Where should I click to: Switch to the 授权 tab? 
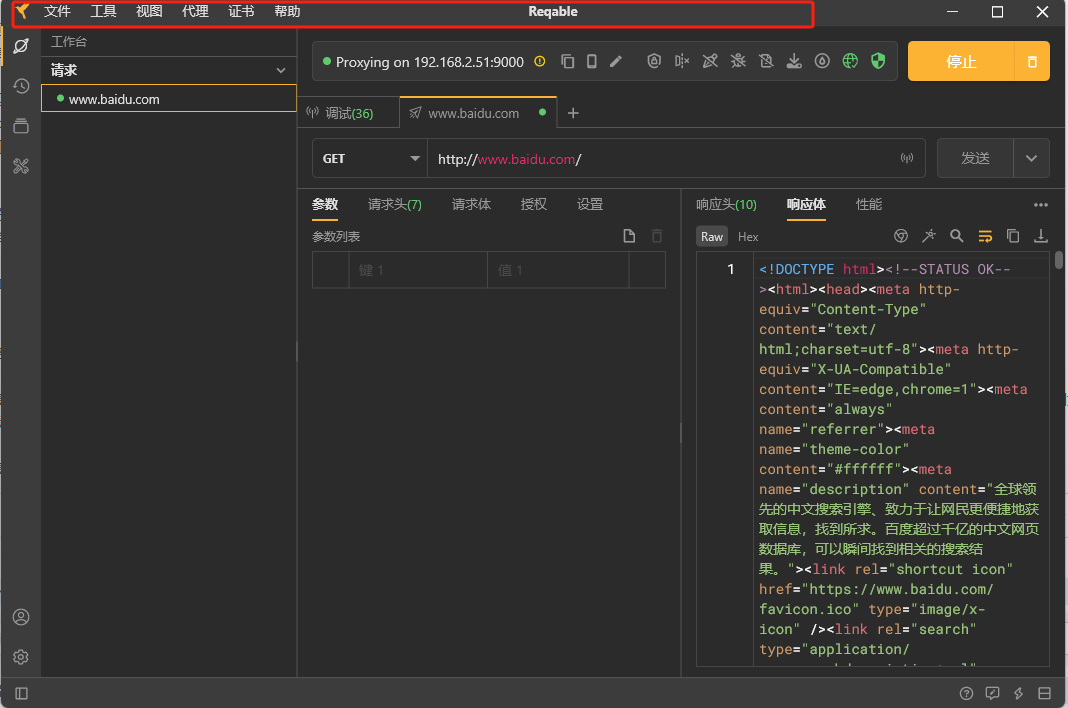[533, 204]
